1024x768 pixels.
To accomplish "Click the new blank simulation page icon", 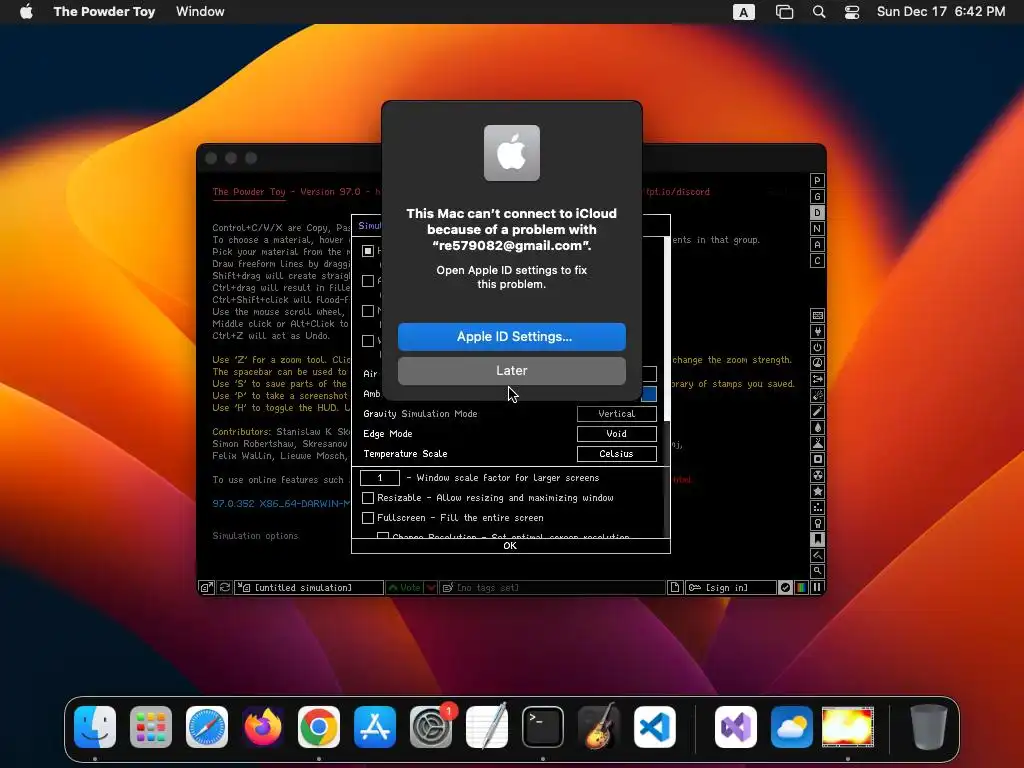I will [675, 588].
